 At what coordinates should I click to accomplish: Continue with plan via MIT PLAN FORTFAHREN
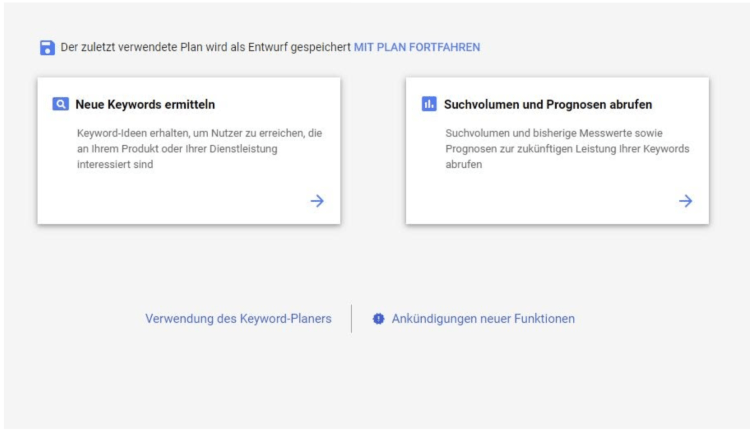point(417,47)
